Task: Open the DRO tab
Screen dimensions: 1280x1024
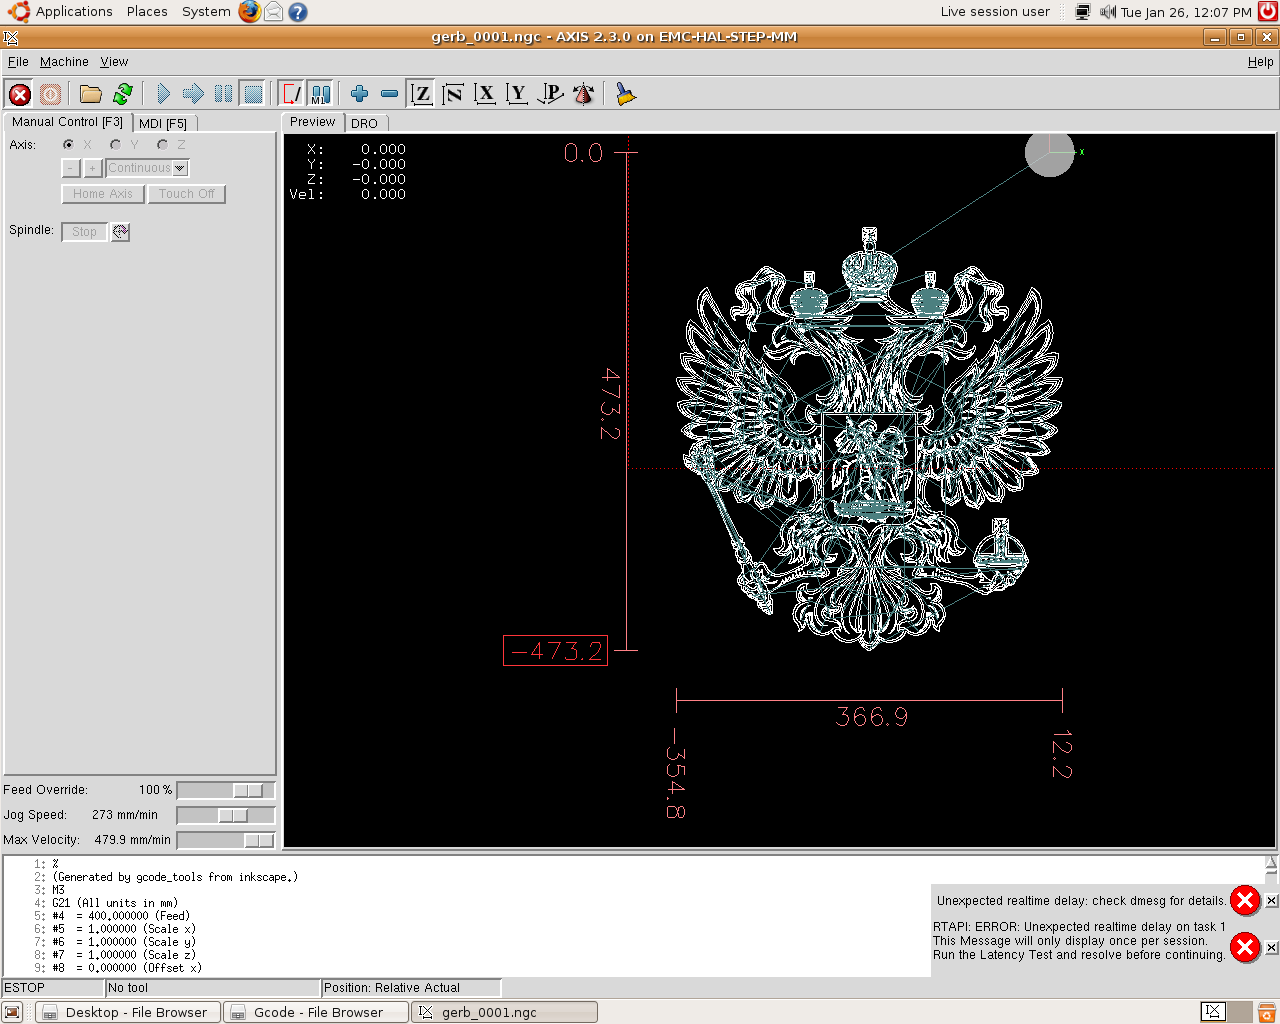Action: point(364,124)
